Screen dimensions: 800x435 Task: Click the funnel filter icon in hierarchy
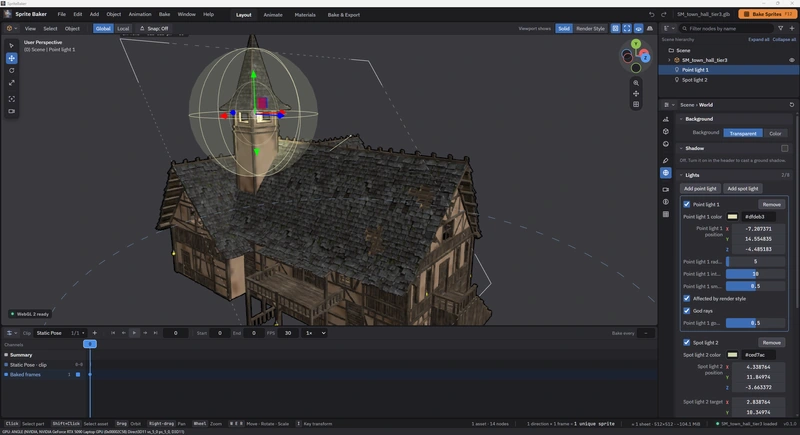[780, 29]
